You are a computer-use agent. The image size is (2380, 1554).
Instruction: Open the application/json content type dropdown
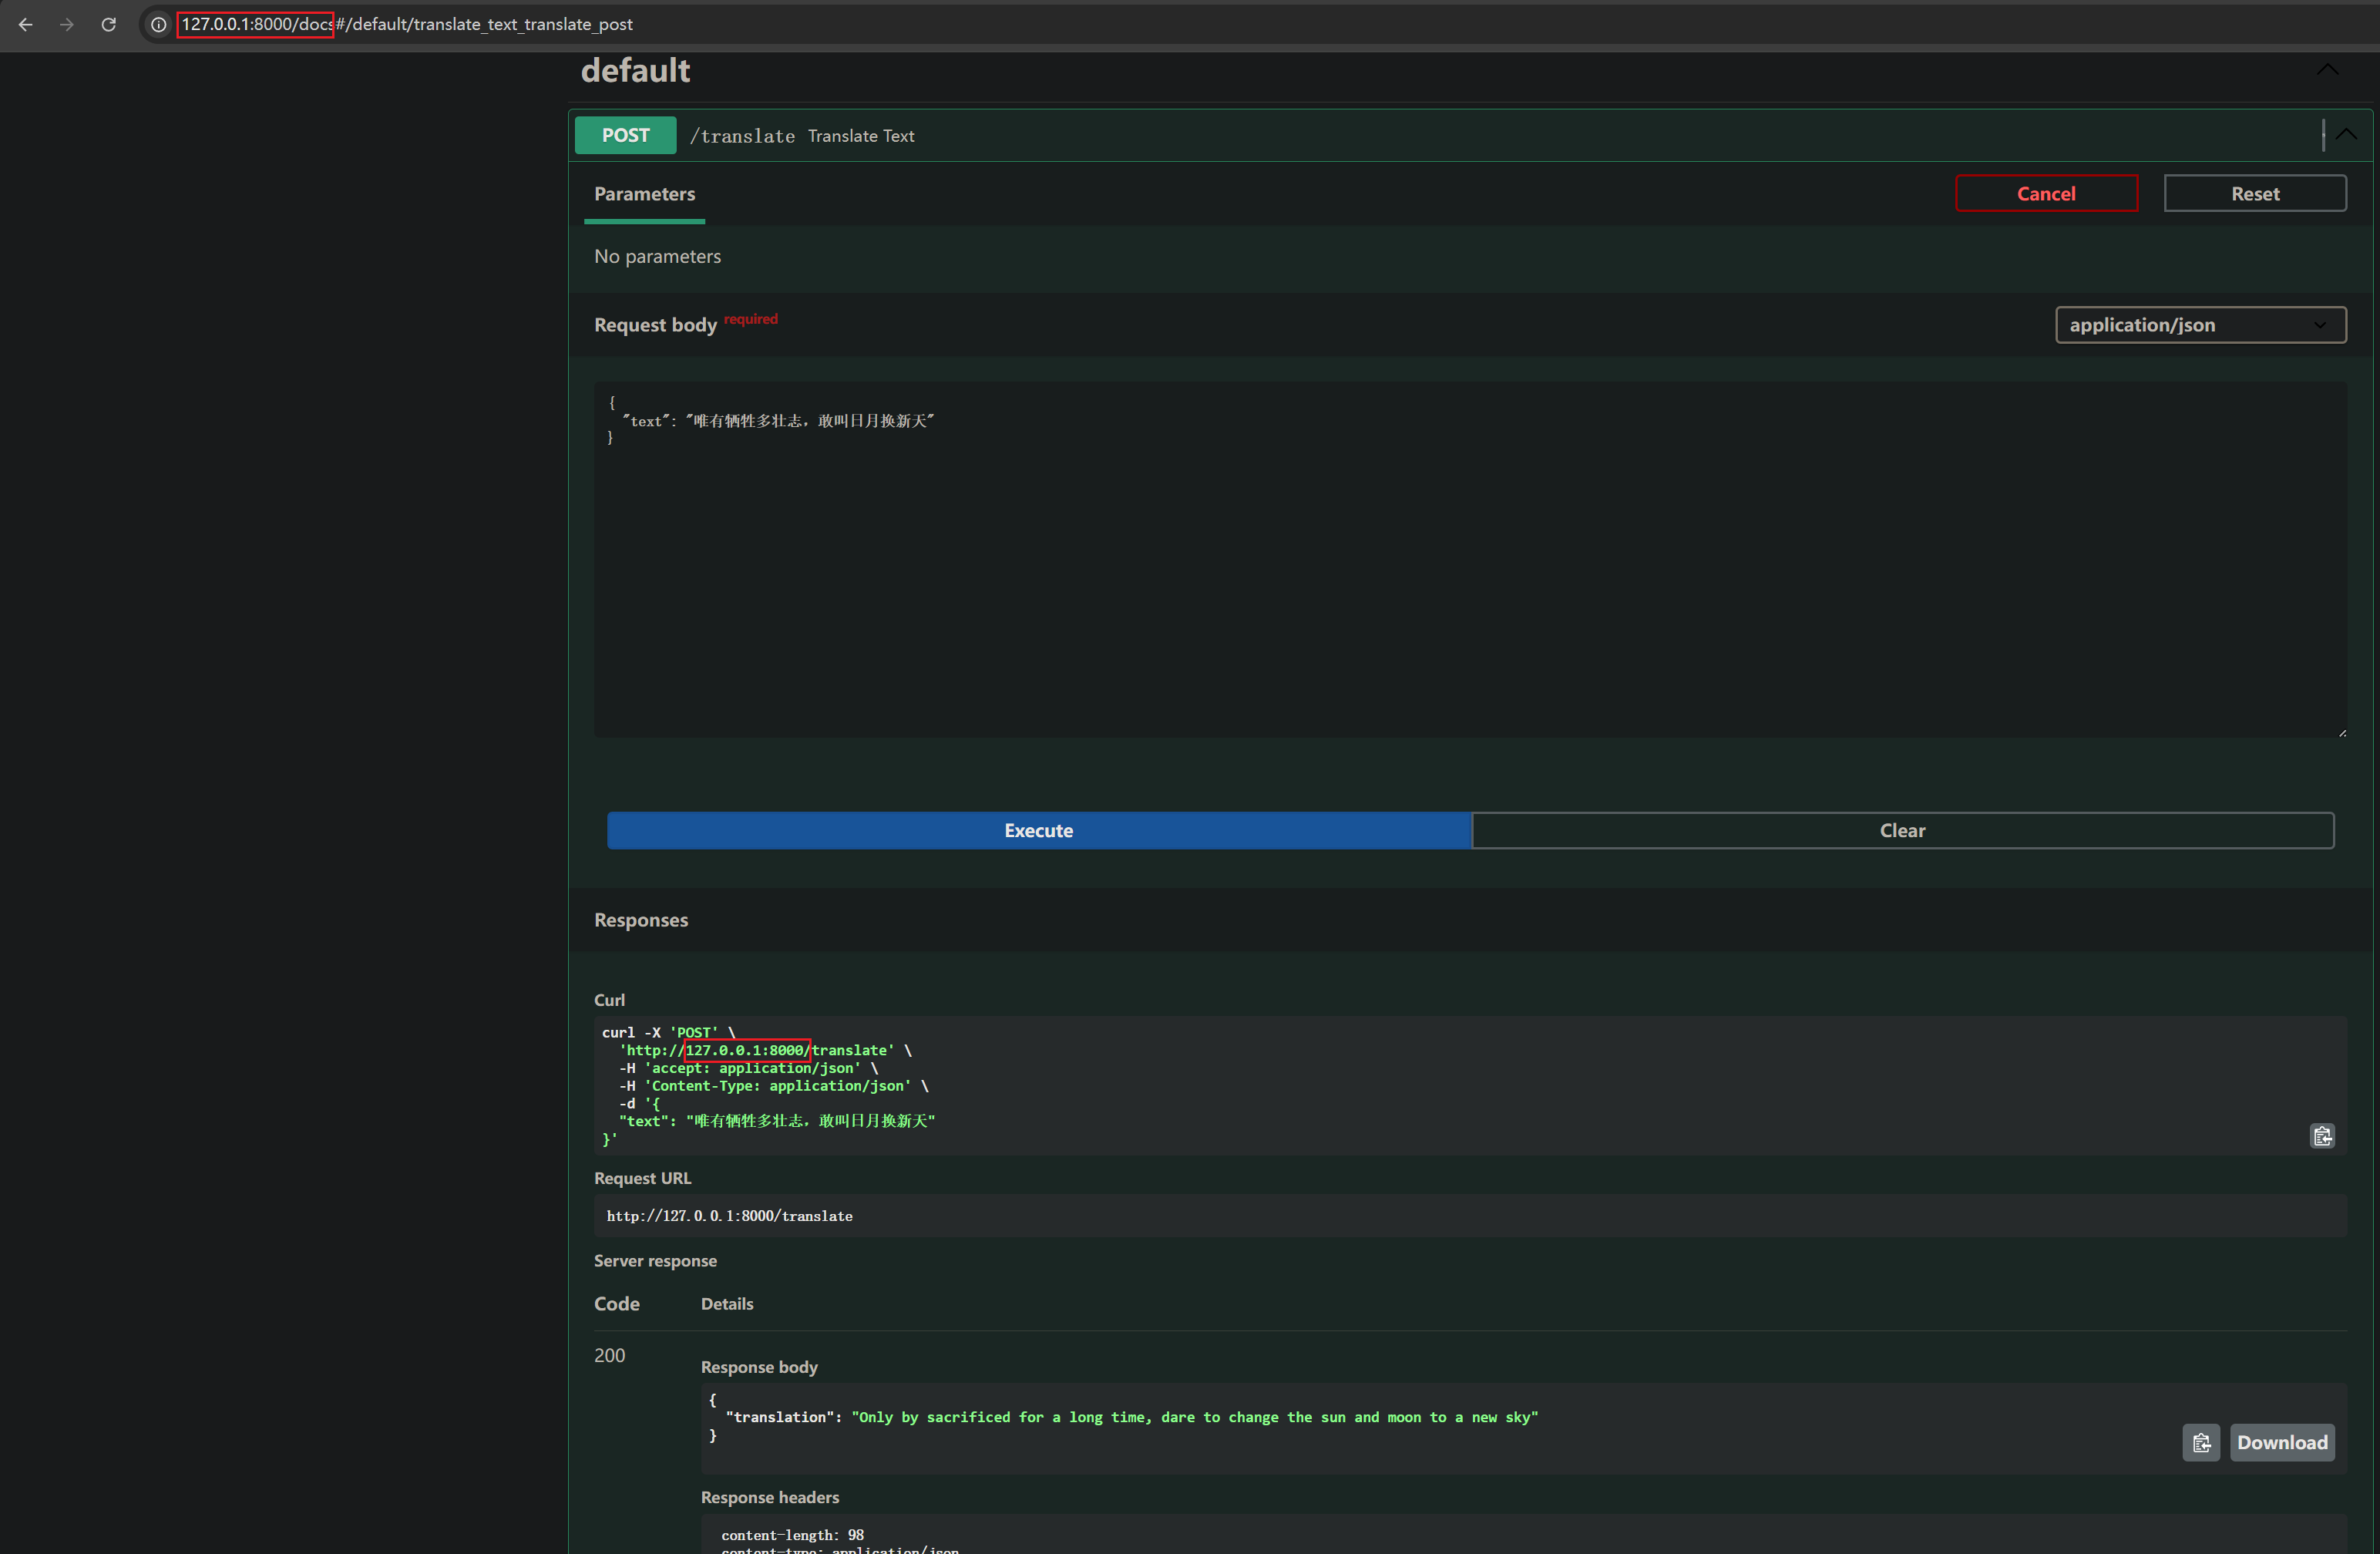pyautogui.click(x=2199, y=325)
